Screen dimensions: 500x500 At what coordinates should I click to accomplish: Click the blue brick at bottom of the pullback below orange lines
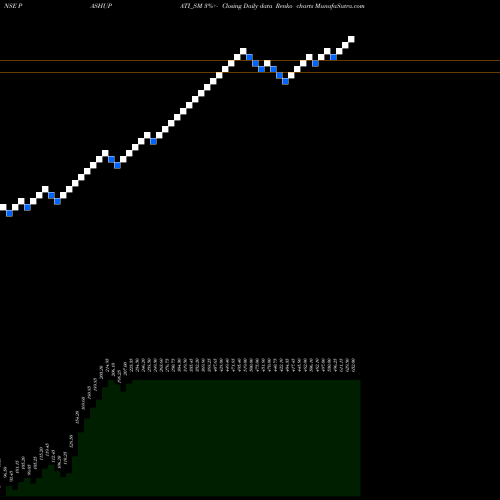tap(285, 81)
